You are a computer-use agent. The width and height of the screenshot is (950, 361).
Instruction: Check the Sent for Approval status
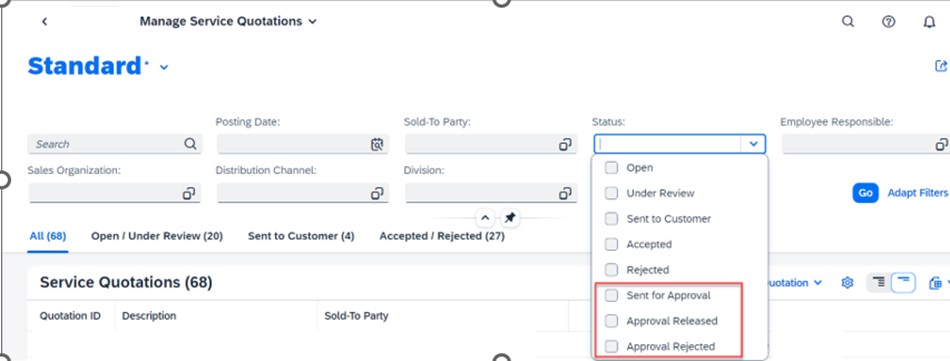click(x=611, y=295)
